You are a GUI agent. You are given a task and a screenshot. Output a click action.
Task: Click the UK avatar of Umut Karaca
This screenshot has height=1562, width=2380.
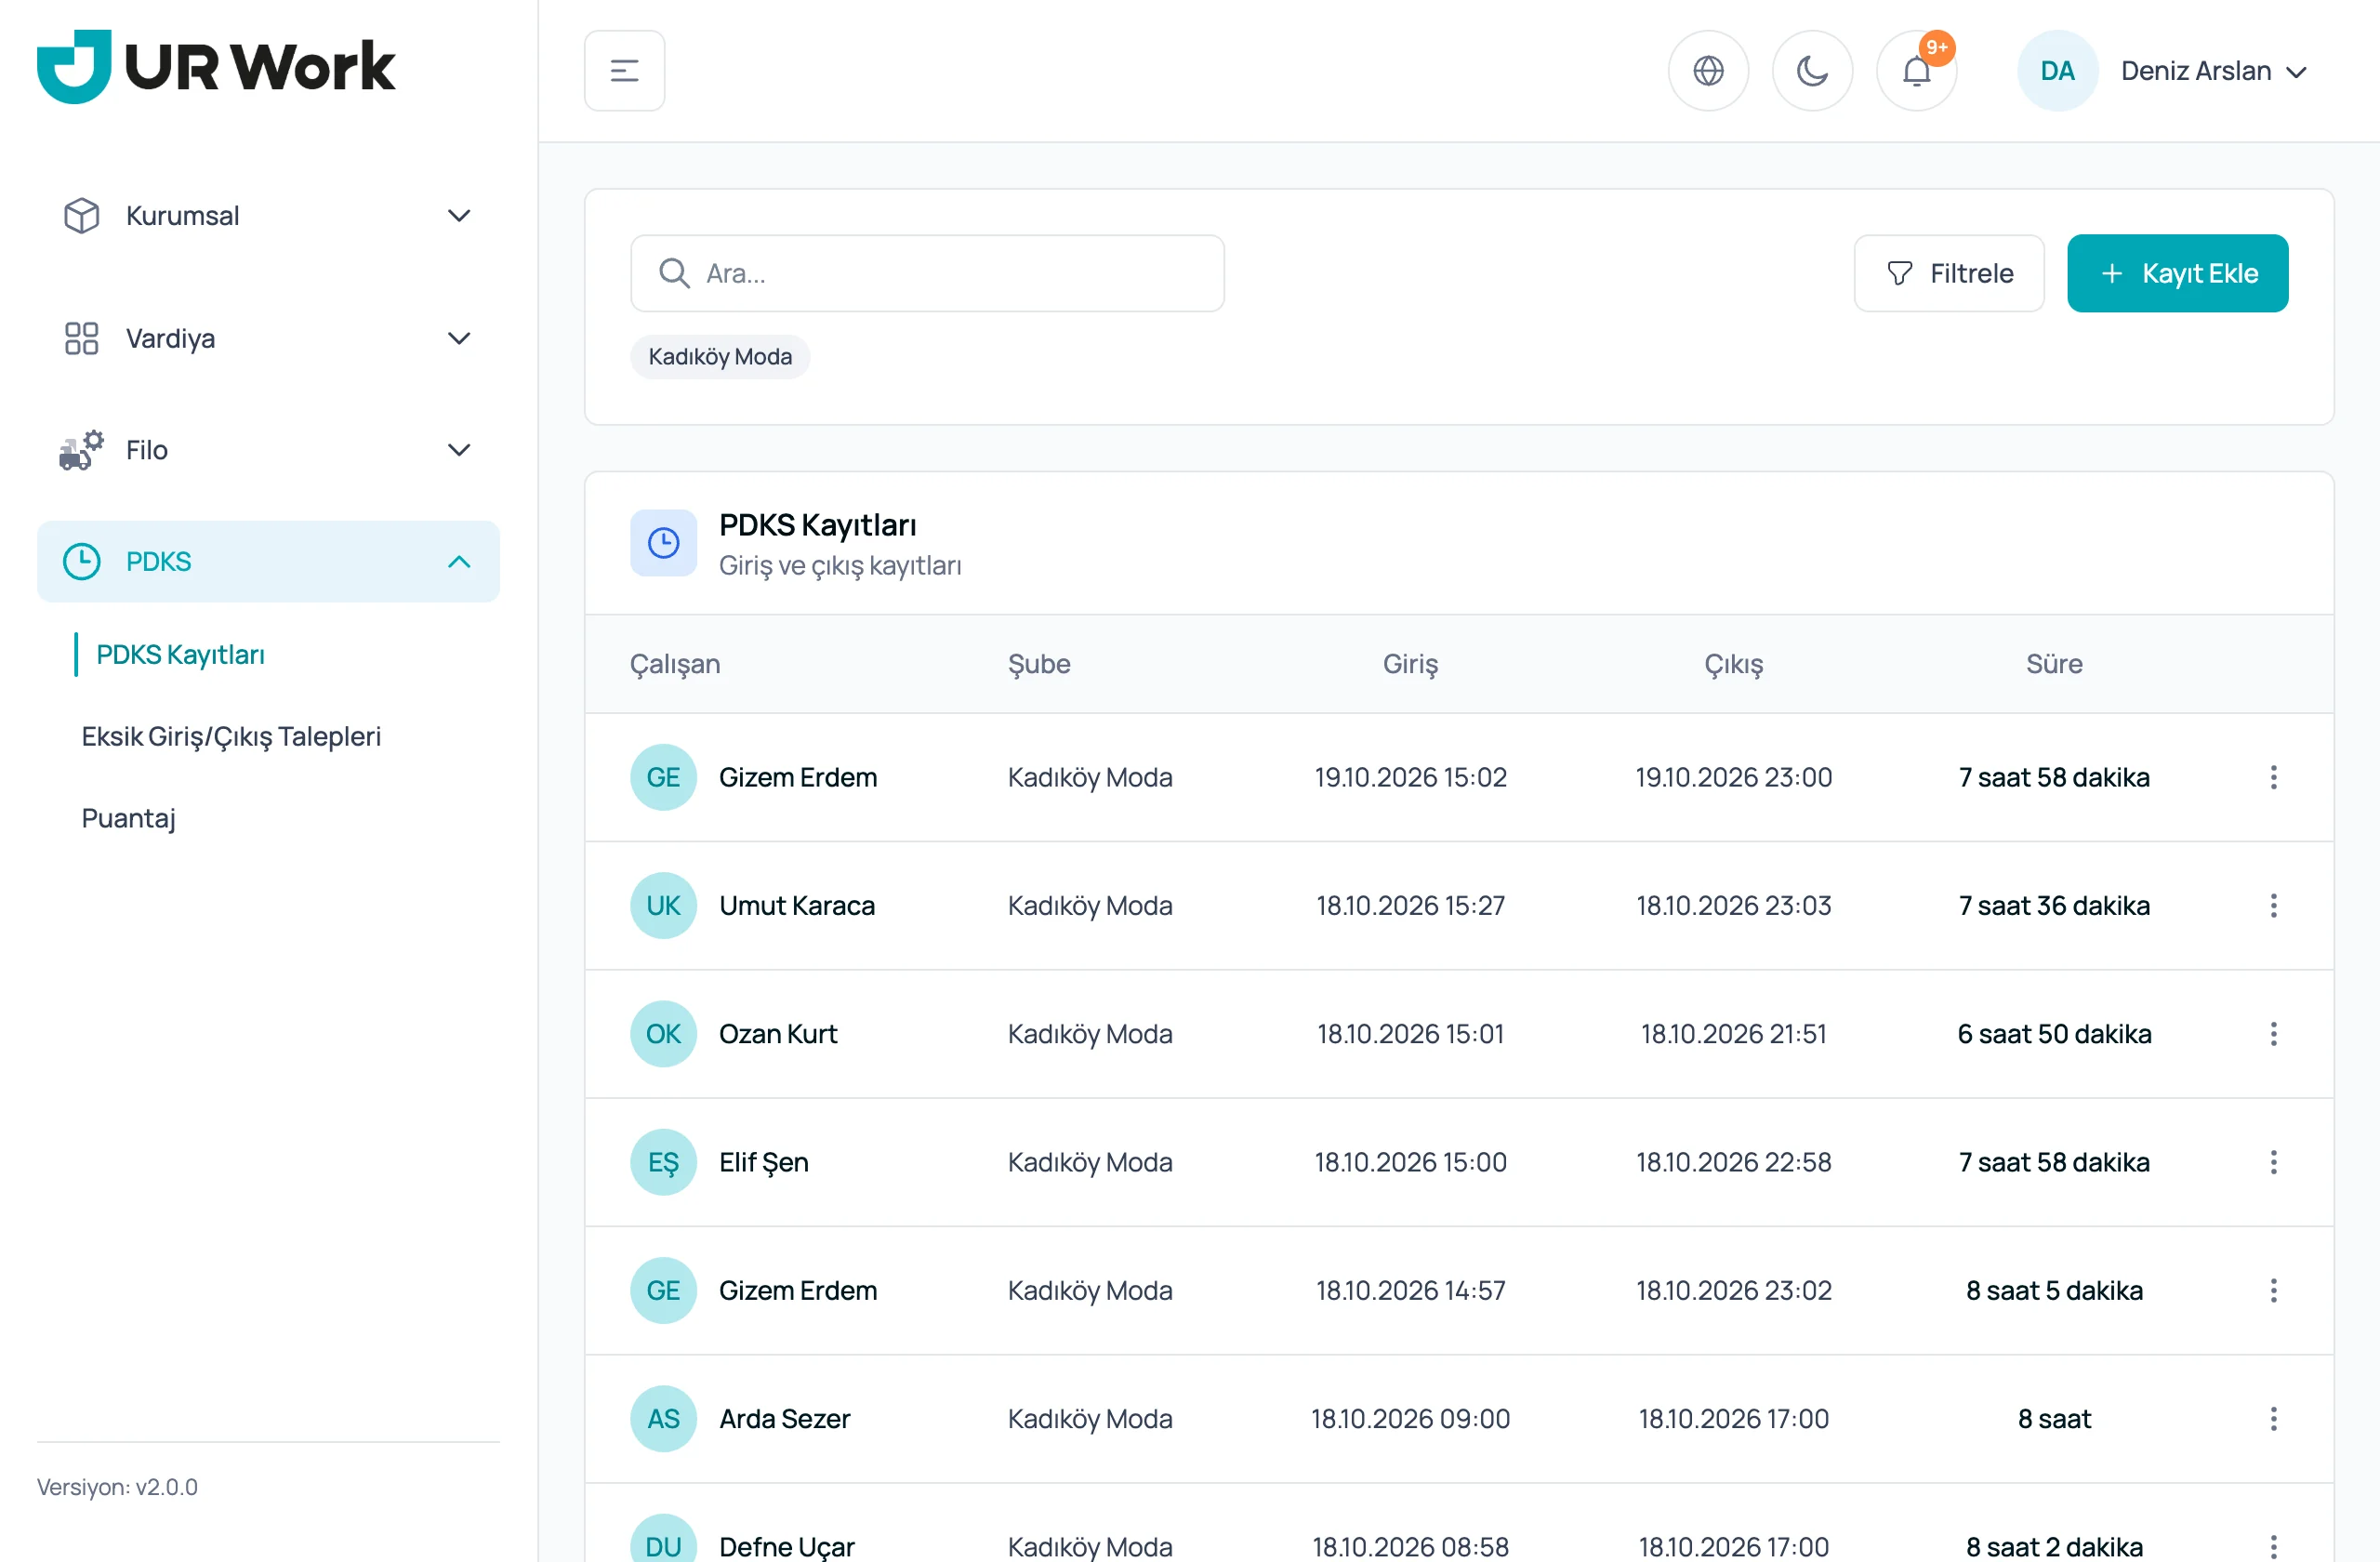pos(663,905)
